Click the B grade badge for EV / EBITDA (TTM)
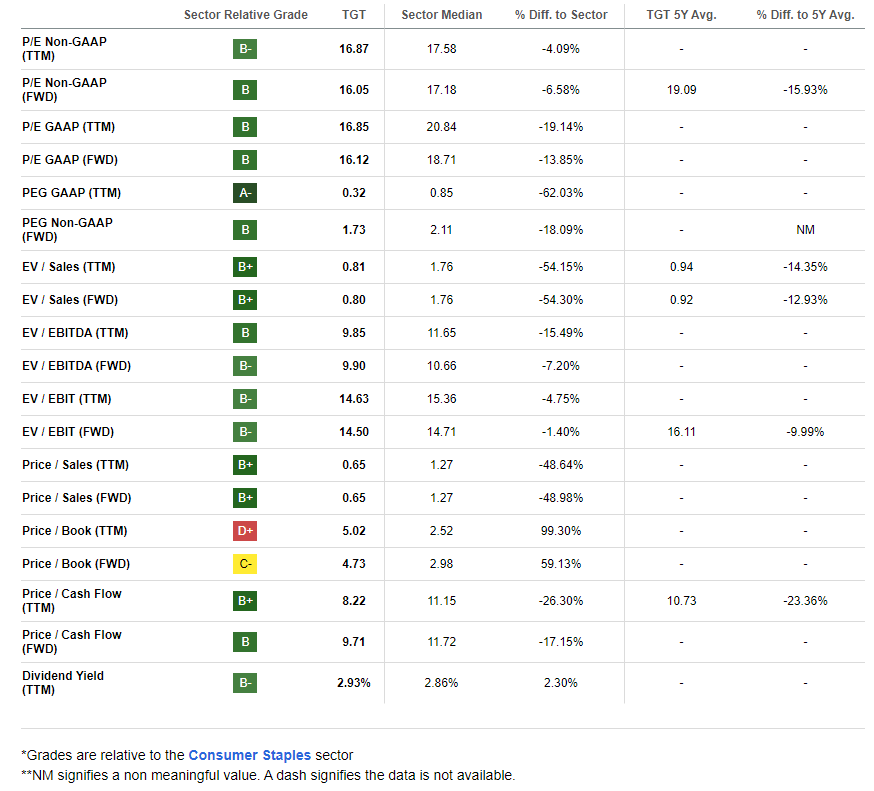 pyautogui.click(x=245, y=333)
